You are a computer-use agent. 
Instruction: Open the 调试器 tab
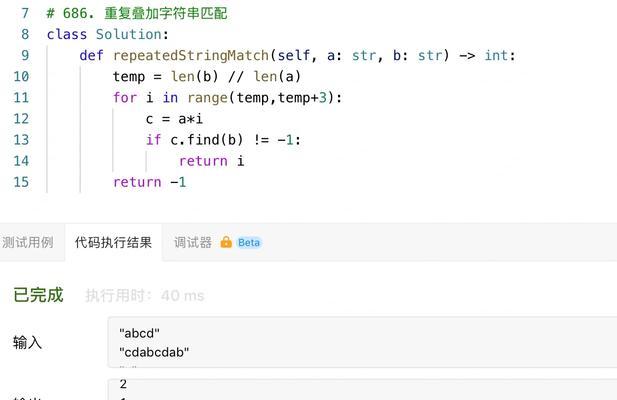click(x=193, y=242)
